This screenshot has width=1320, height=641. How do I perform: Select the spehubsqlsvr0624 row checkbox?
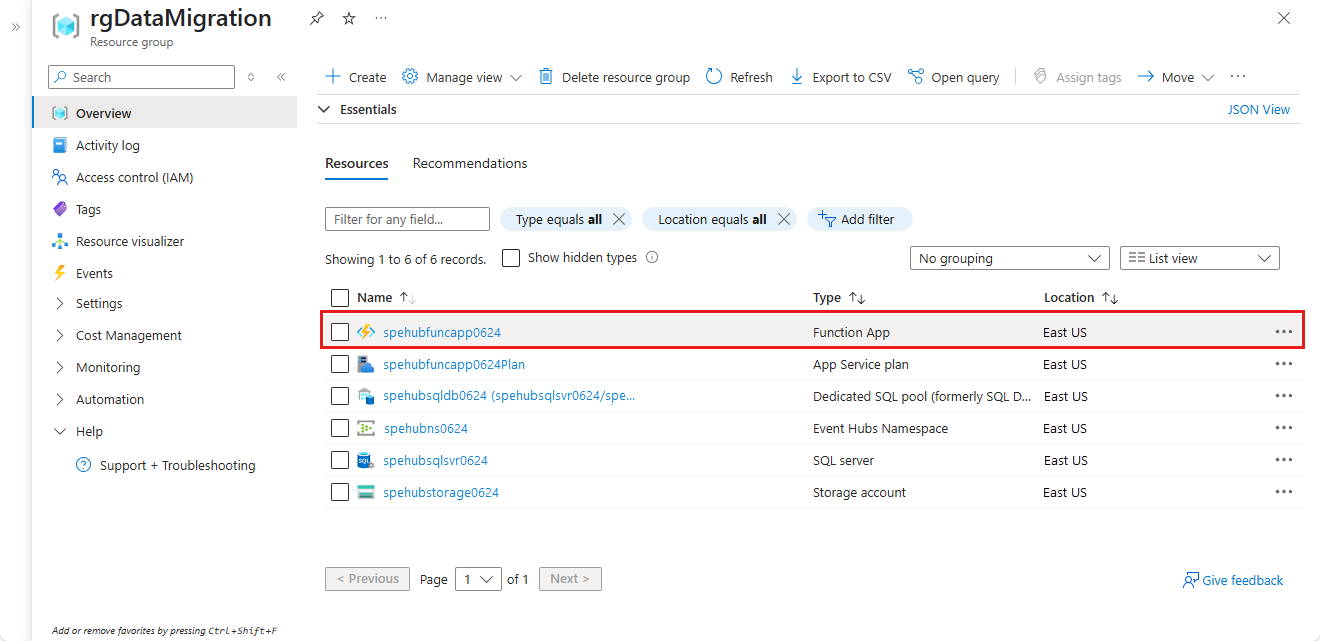tap(340, 460)
